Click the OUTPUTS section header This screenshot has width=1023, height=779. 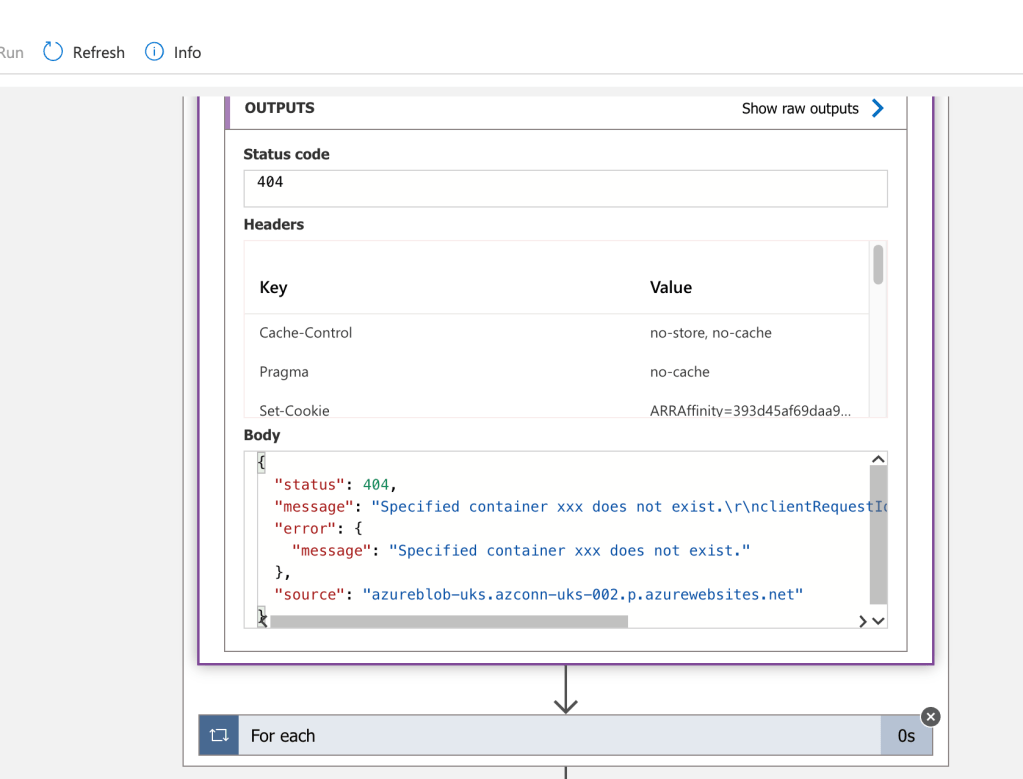click(x=279, y=108)
